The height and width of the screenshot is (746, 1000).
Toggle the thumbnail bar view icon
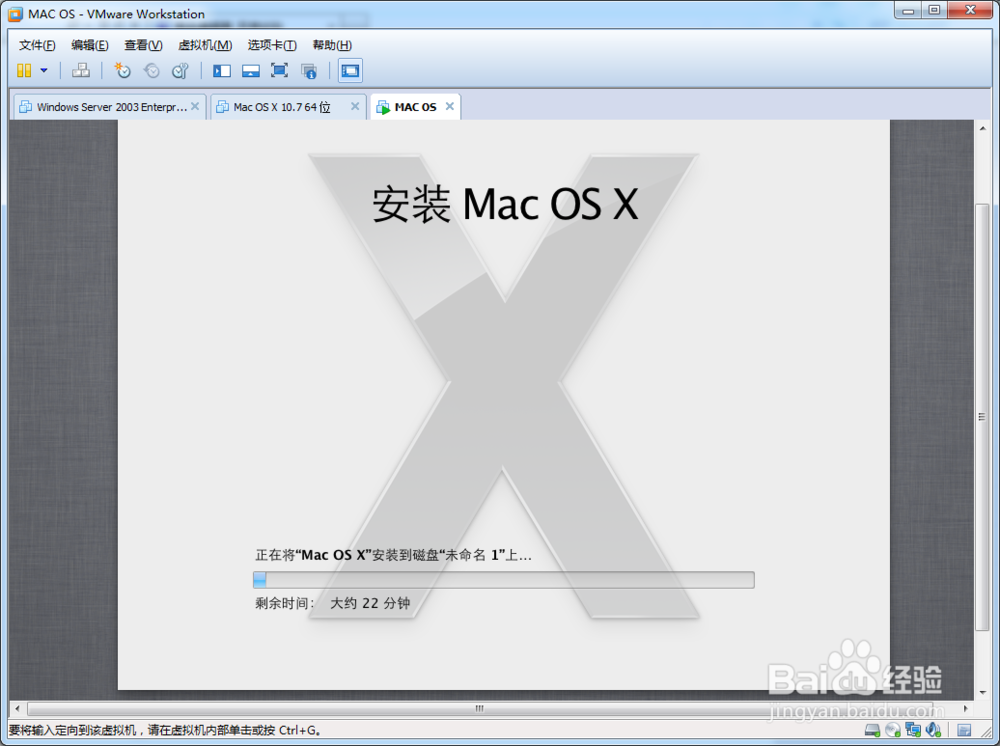(251, 70)
